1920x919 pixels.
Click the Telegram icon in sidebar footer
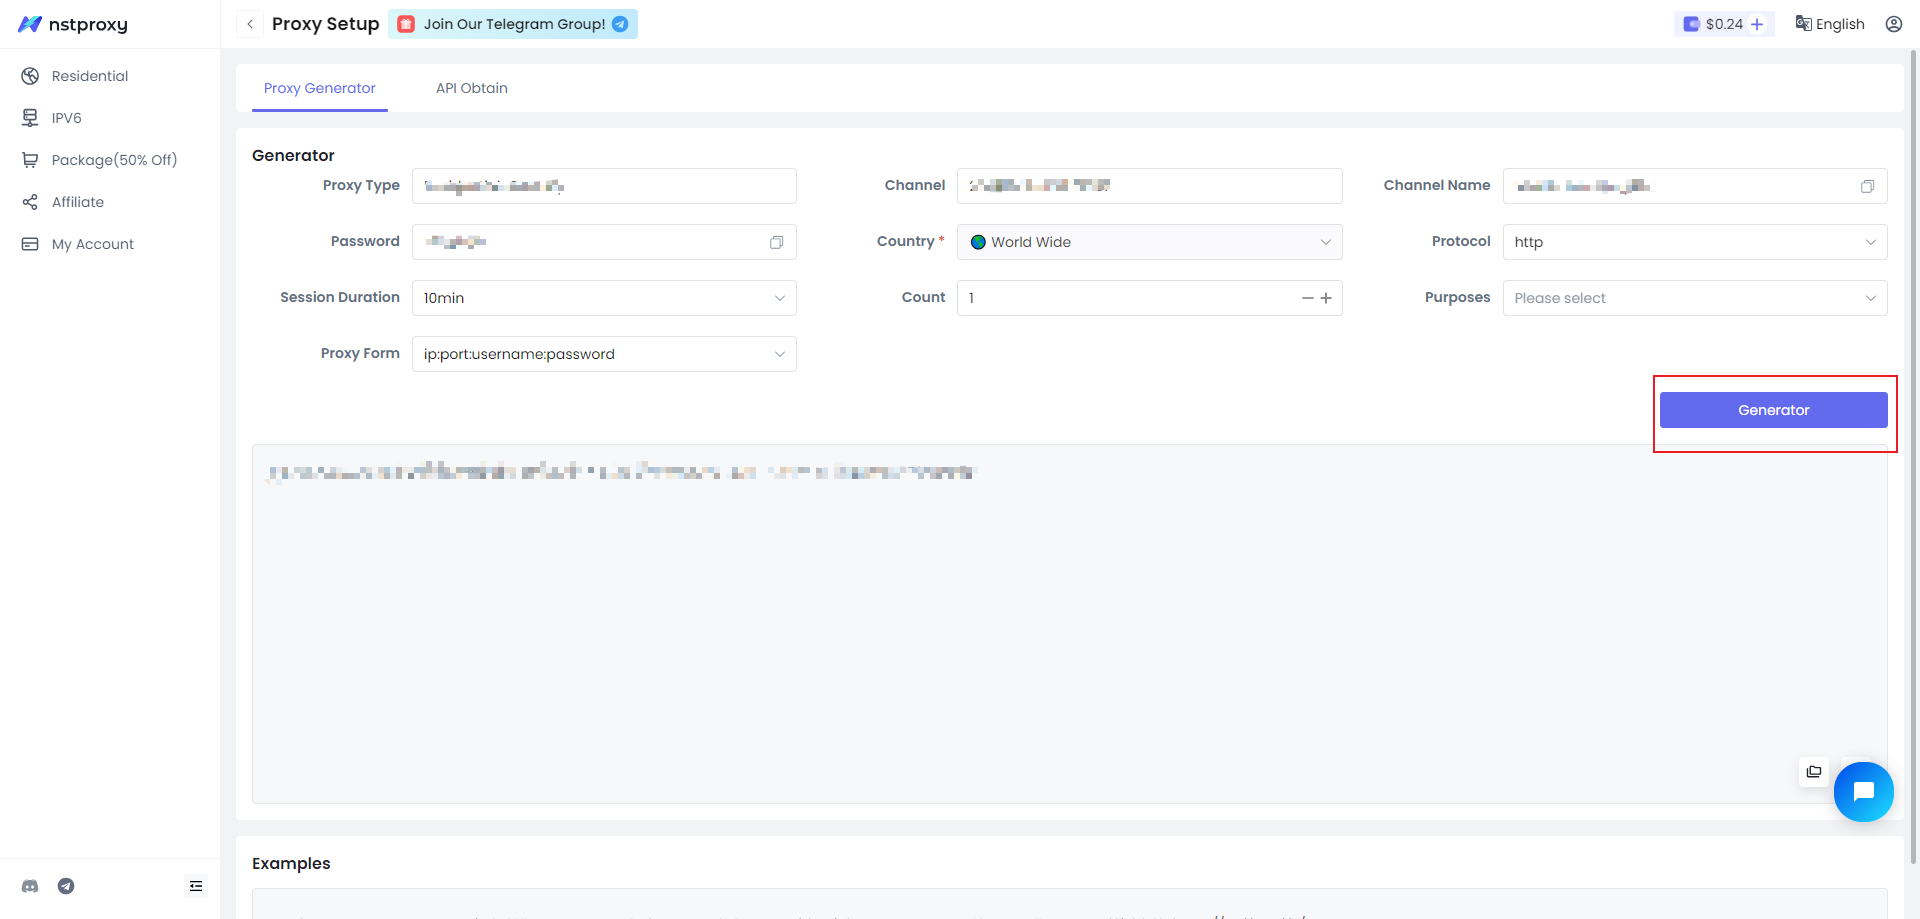tap(66, 886)
